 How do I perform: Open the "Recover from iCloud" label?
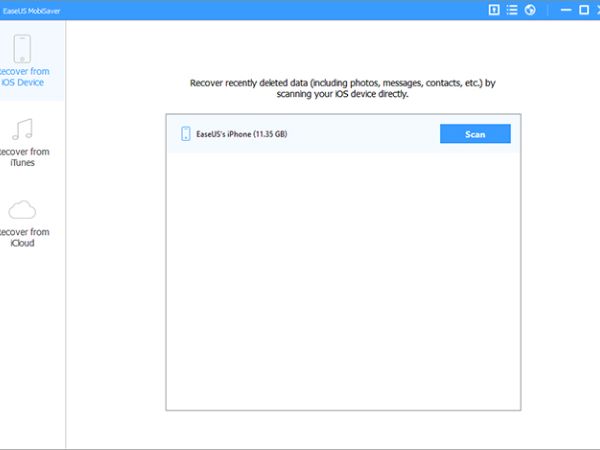coord(28,237)
